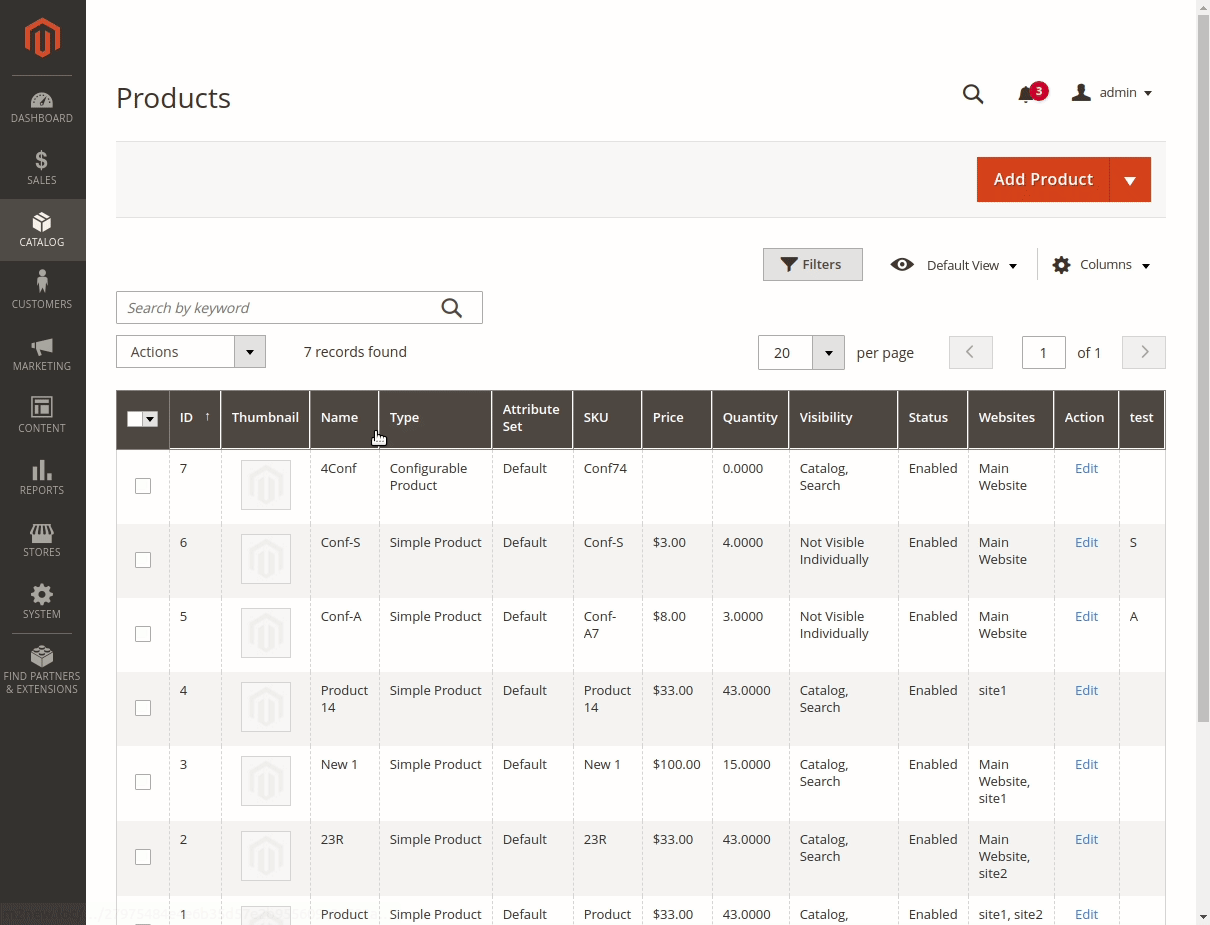Sort by the Price column header

click(677, 419)
